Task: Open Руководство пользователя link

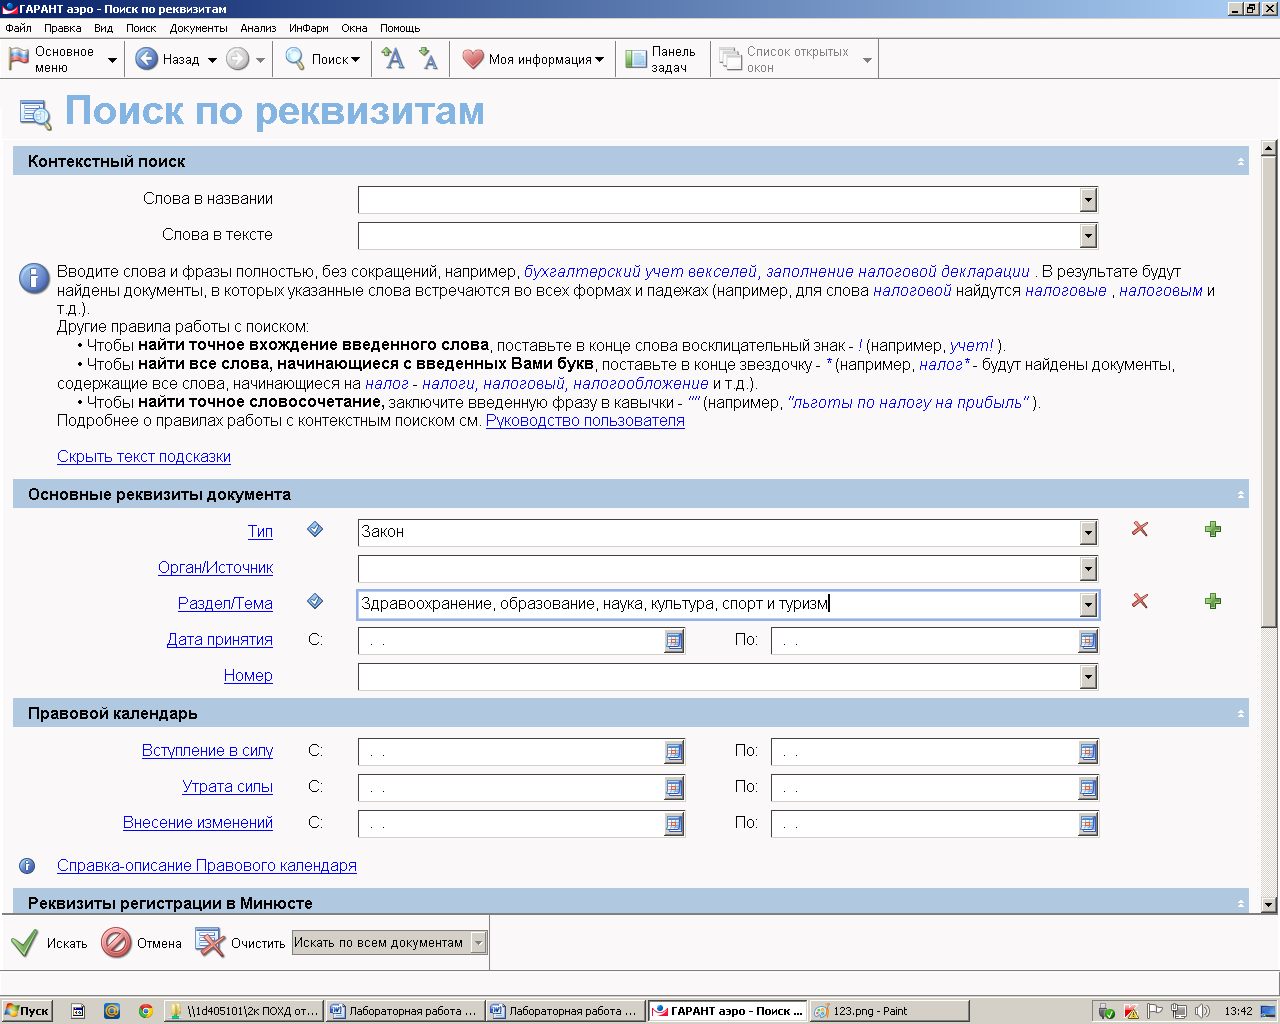Action: coord(585,421)
